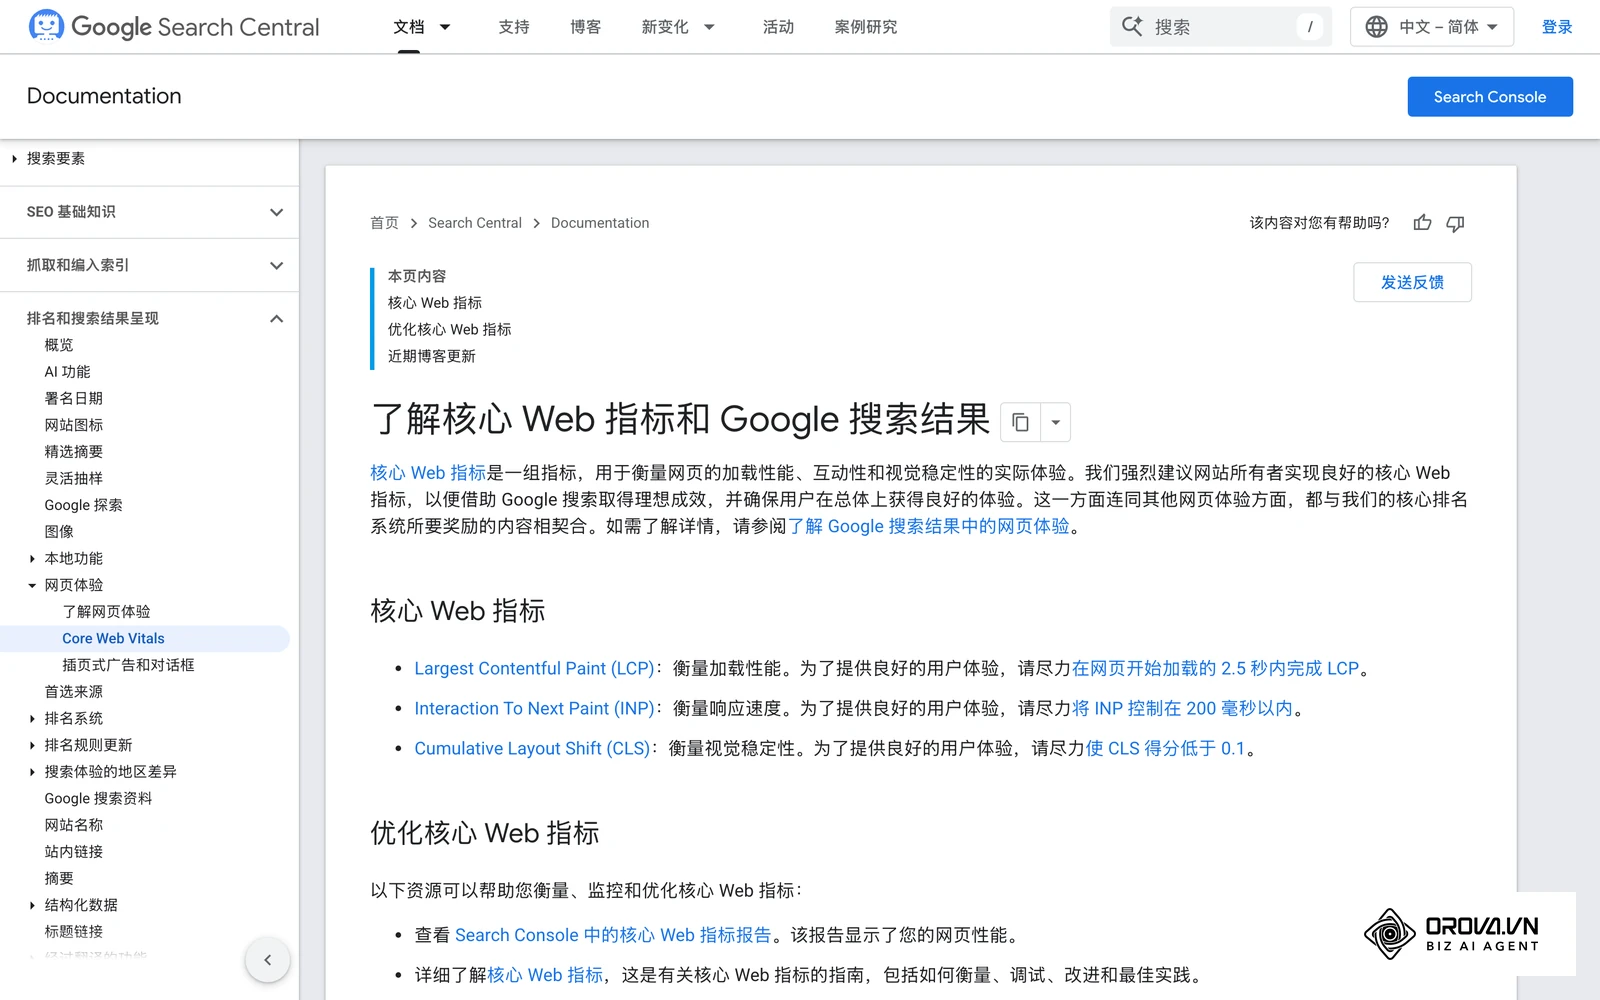1600x1000 pixels.
Task: Jump to 优化核心 Web 指标 in page contents
Action: [449, 329]
